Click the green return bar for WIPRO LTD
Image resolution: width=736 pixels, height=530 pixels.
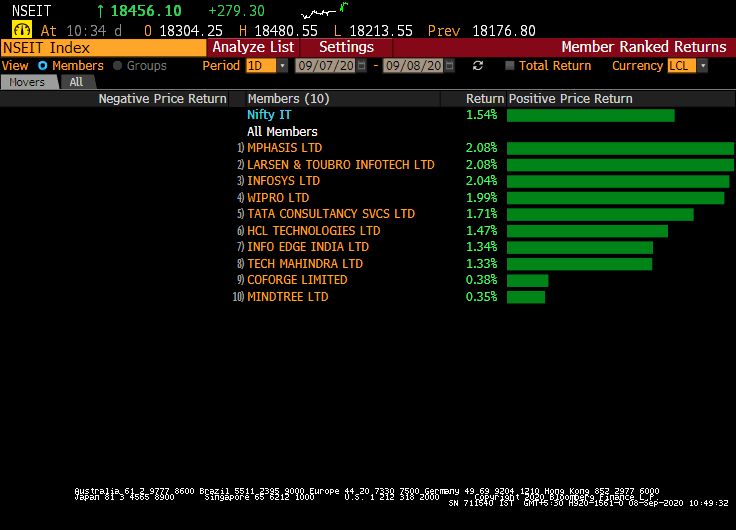pos(615,198)
